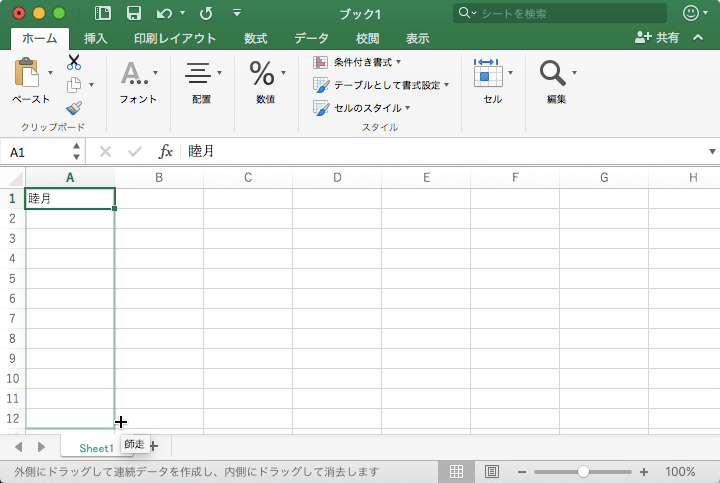Open the Cell Styles dropdown arrow
This screenshot has width=720, height=483.
coord(408,108)
